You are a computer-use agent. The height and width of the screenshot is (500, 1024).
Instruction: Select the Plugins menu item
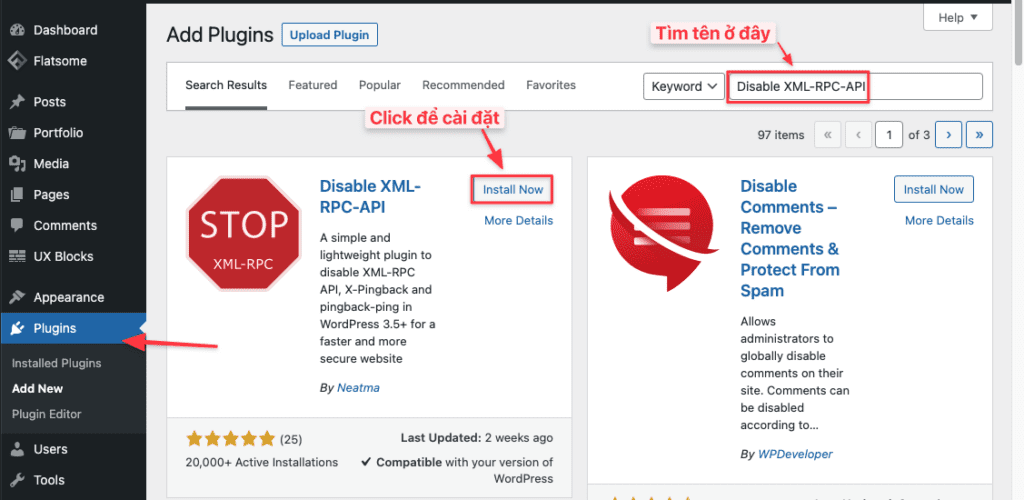72,328
